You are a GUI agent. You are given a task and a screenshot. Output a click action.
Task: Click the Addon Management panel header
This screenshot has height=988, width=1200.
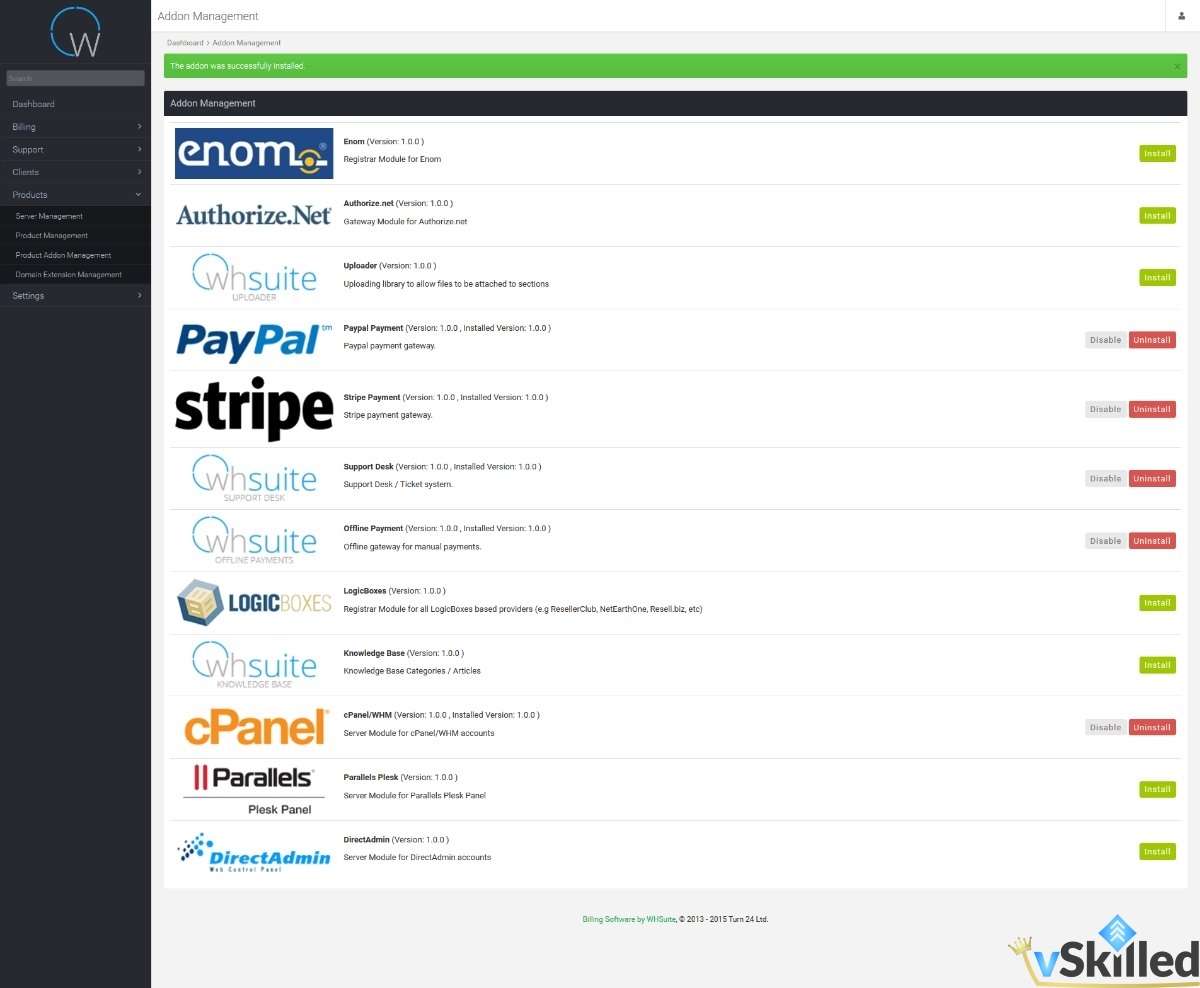[x=676, y=103]
